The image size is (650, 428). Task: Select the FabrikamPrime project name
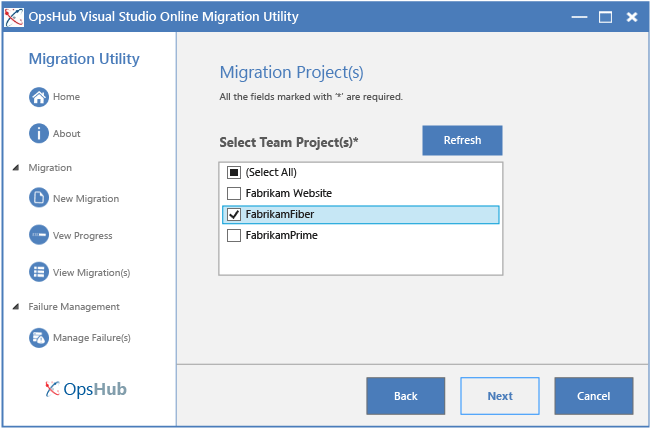pos(281,236)
